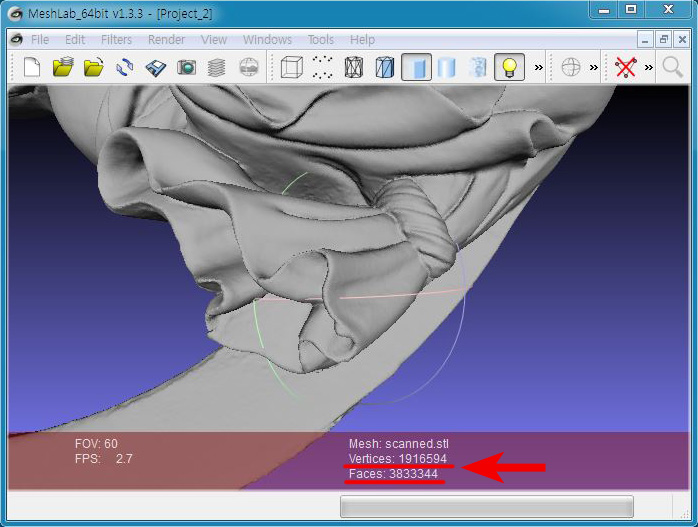Take a snapshot with the camera icon
The image size is (698, 527).
[x=186, y=67]
